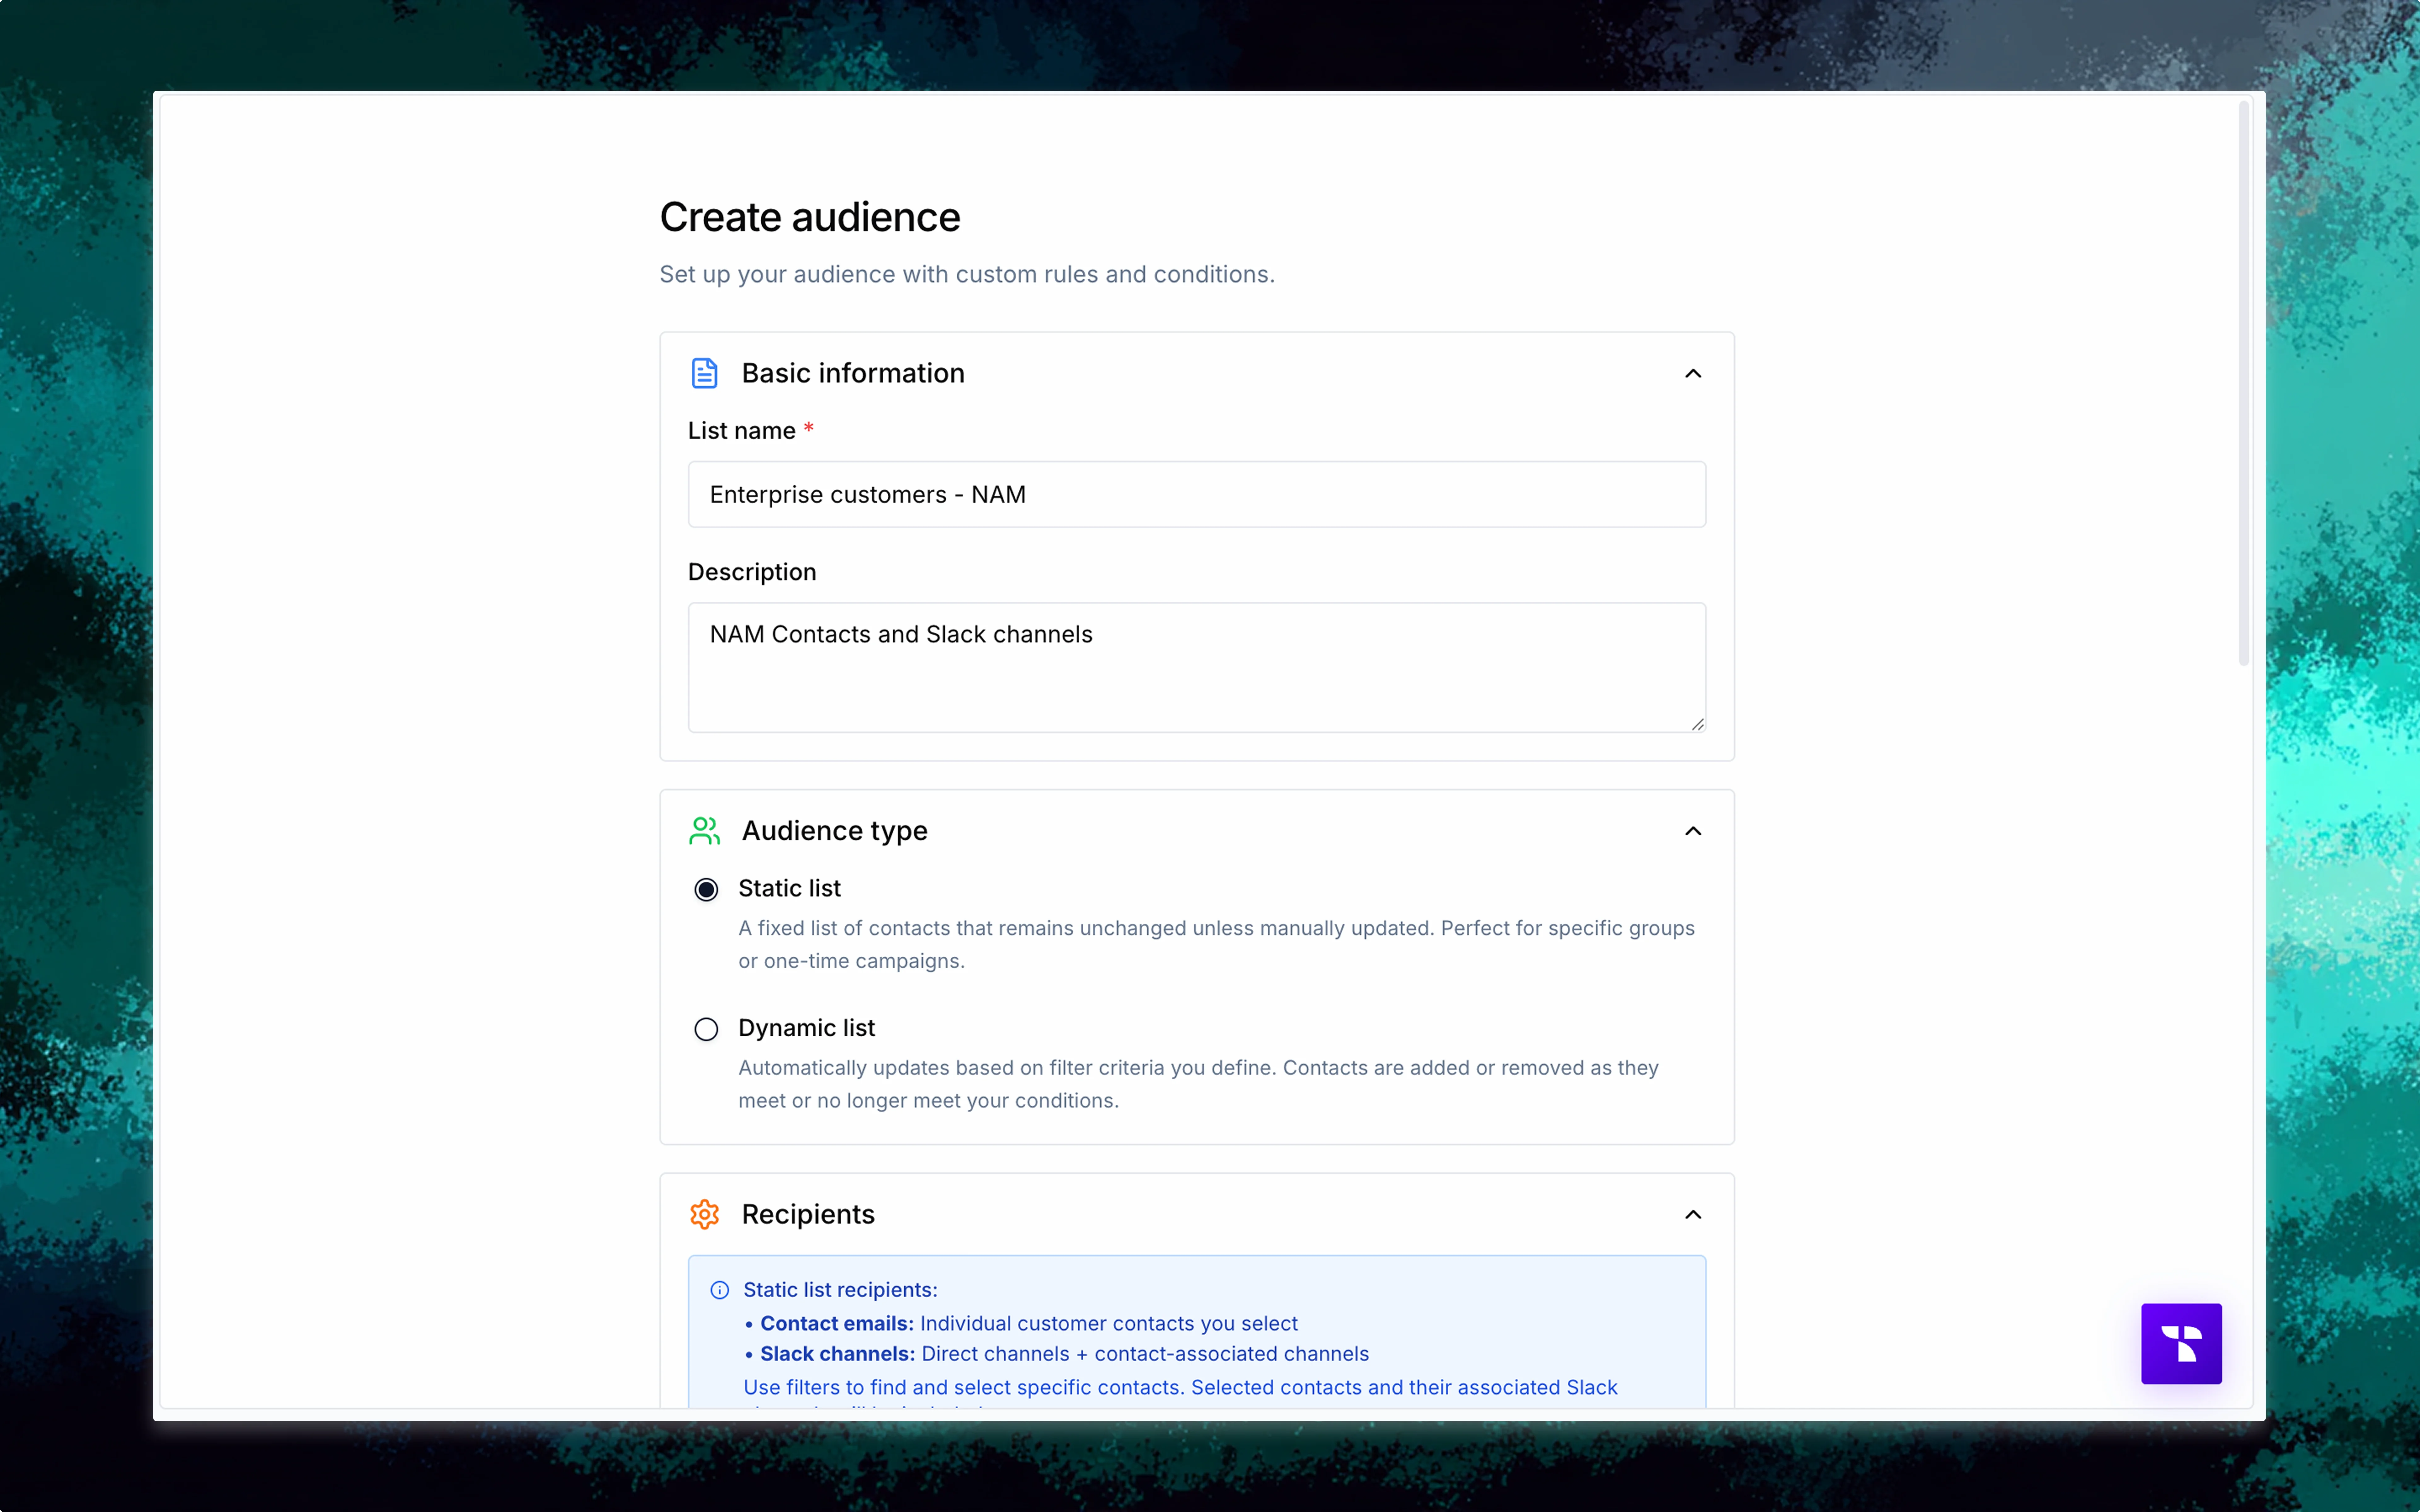2420x1512 pixels.
Task: Collapse the Audience type section
Action: click(1693, 831)
